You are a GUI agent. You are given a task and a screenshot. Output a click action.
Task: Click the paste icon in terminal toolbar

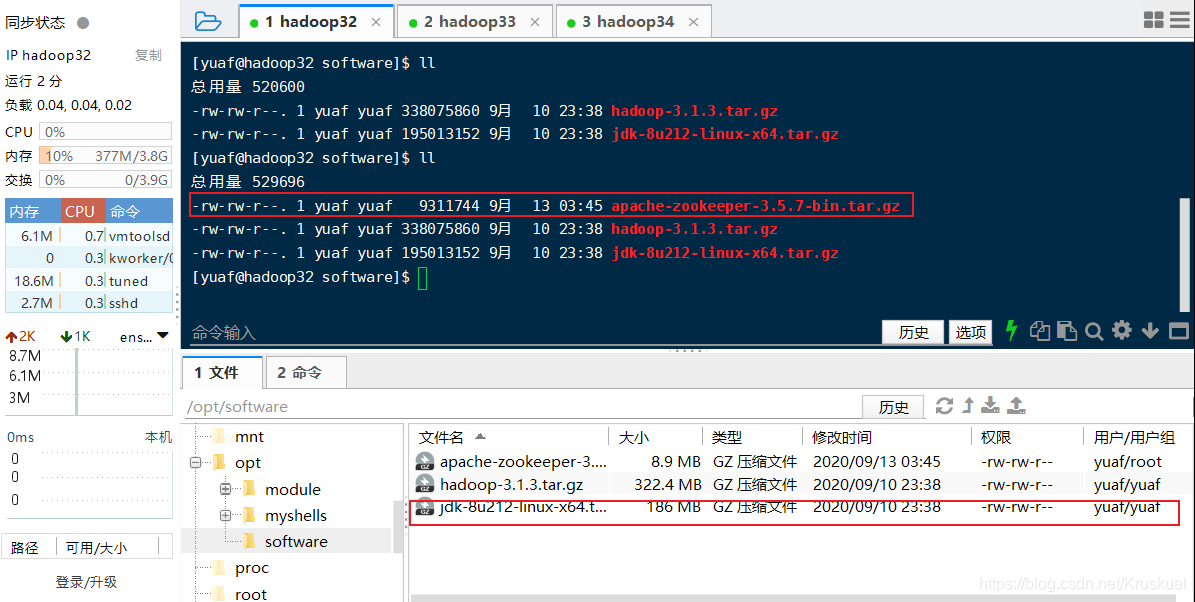click(1067, 331)
